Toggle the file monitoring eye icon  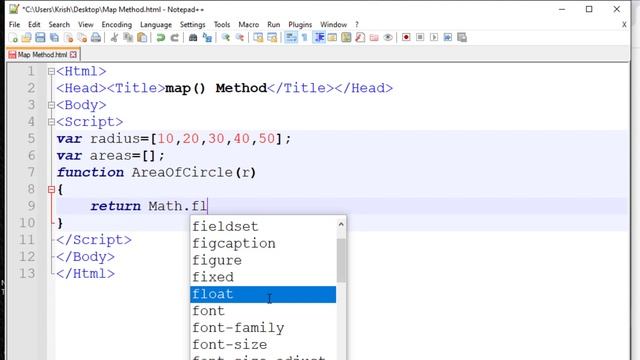tap(388, 38)
